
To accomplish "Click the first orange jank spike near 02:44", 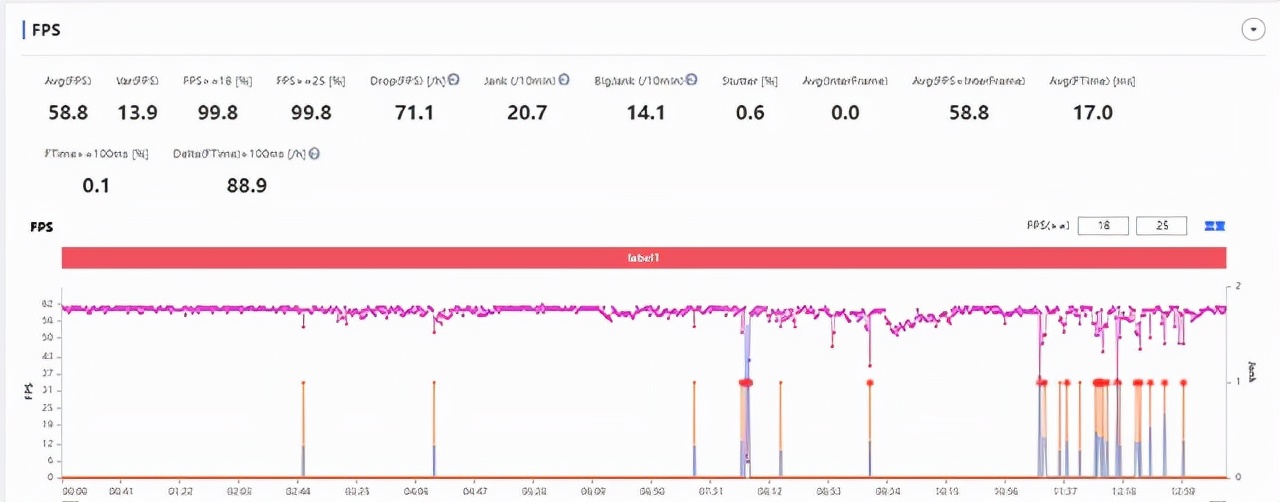I will pos(303,428).
